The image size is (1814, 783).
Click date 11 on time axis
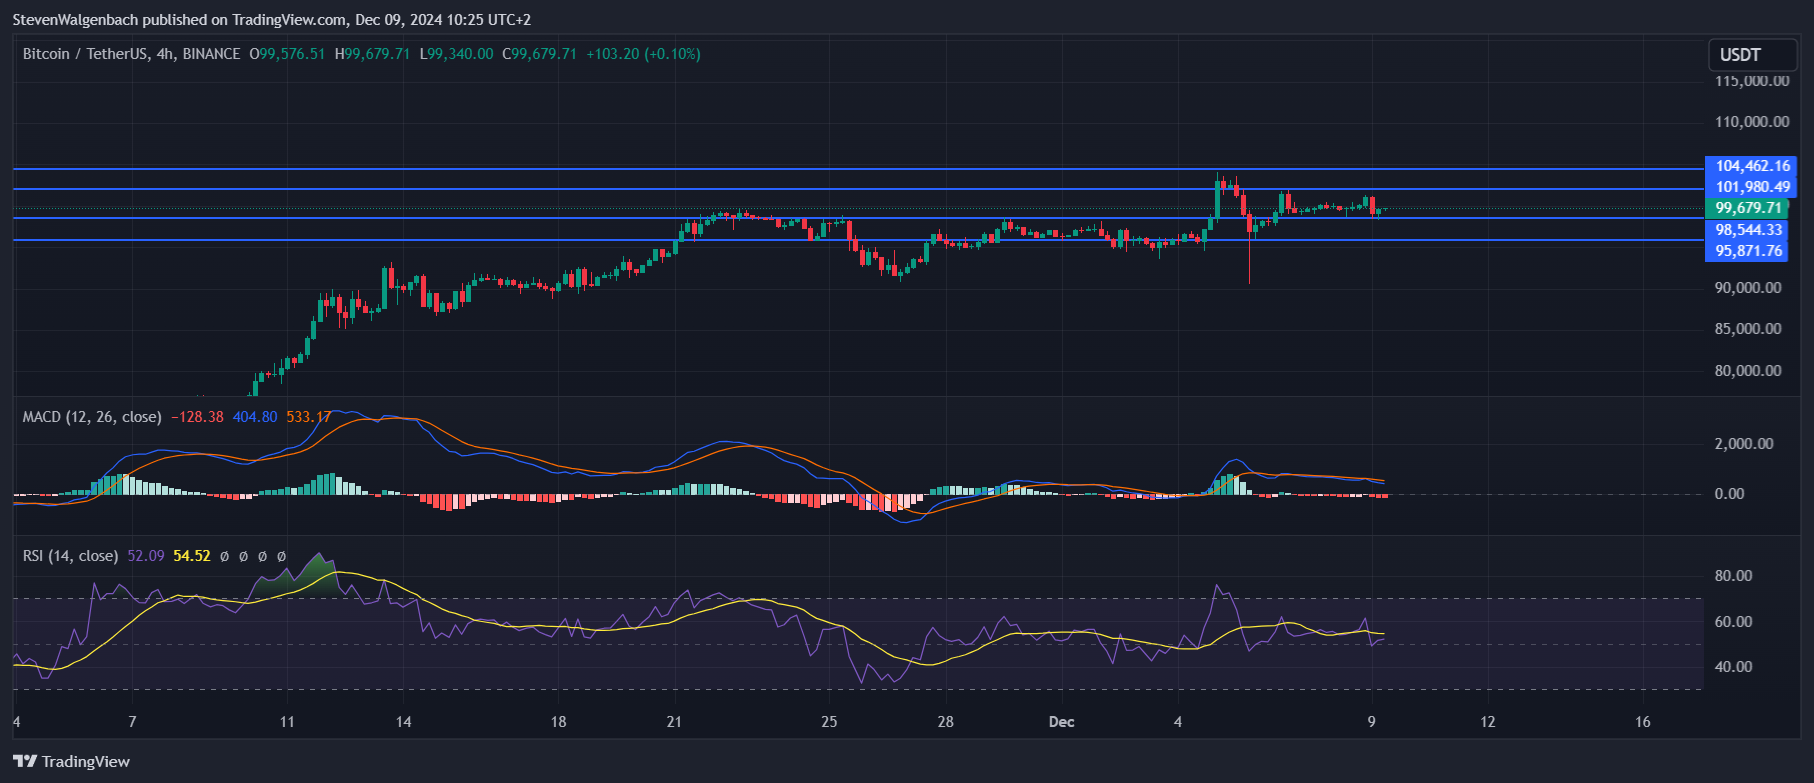(x=287, y=722)
